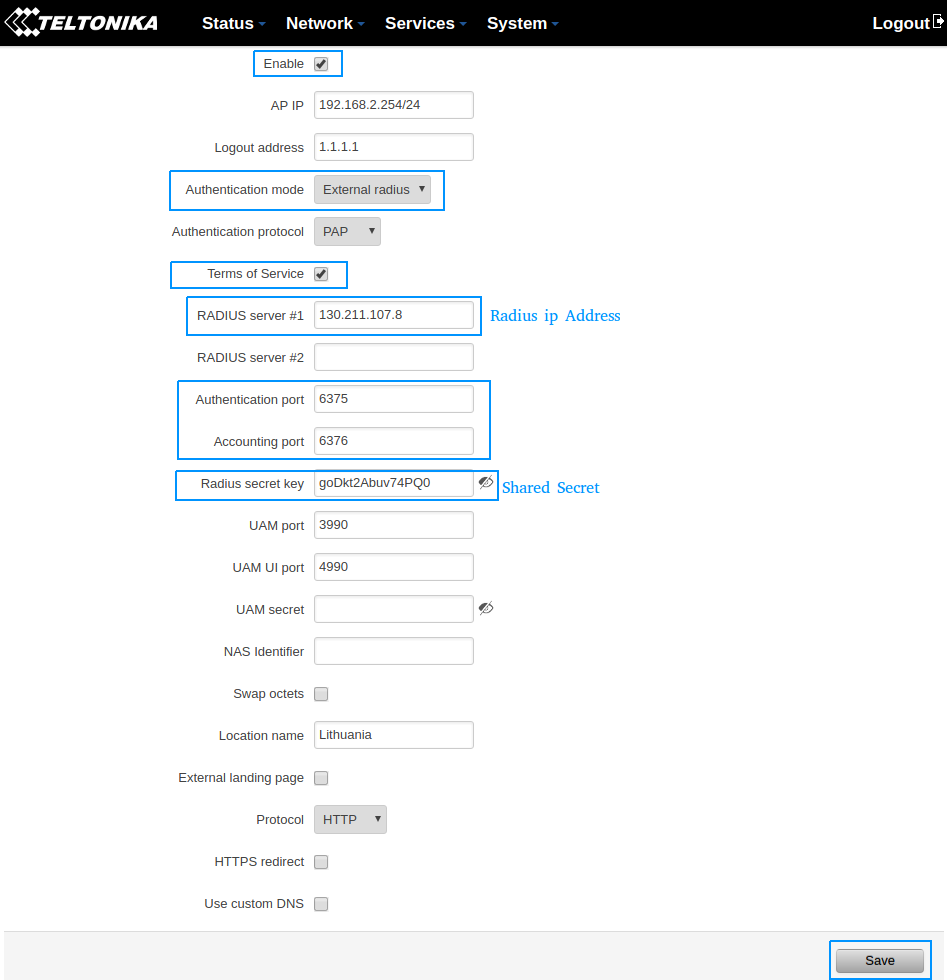
Task: Open the Status menu
Action: click(x=233, y=23)
